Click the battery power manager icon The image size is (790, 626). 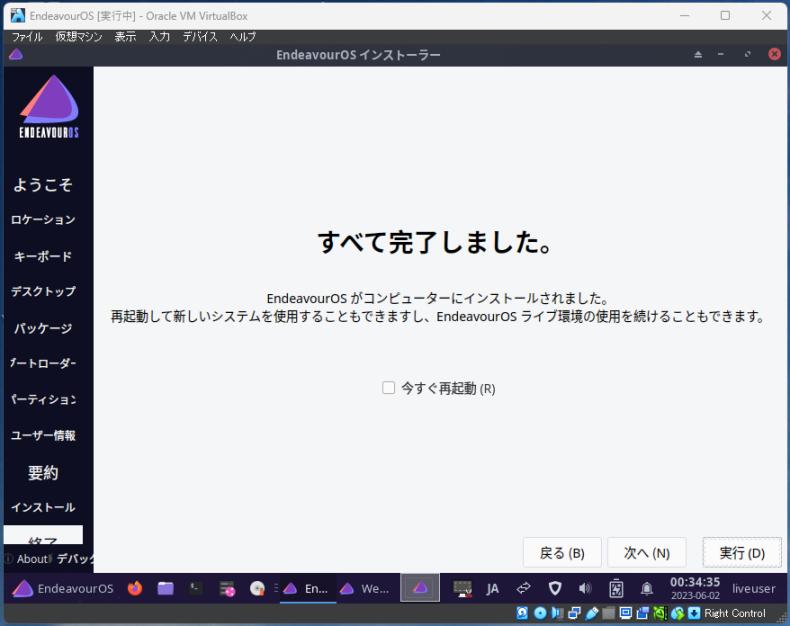coord(616,588)
